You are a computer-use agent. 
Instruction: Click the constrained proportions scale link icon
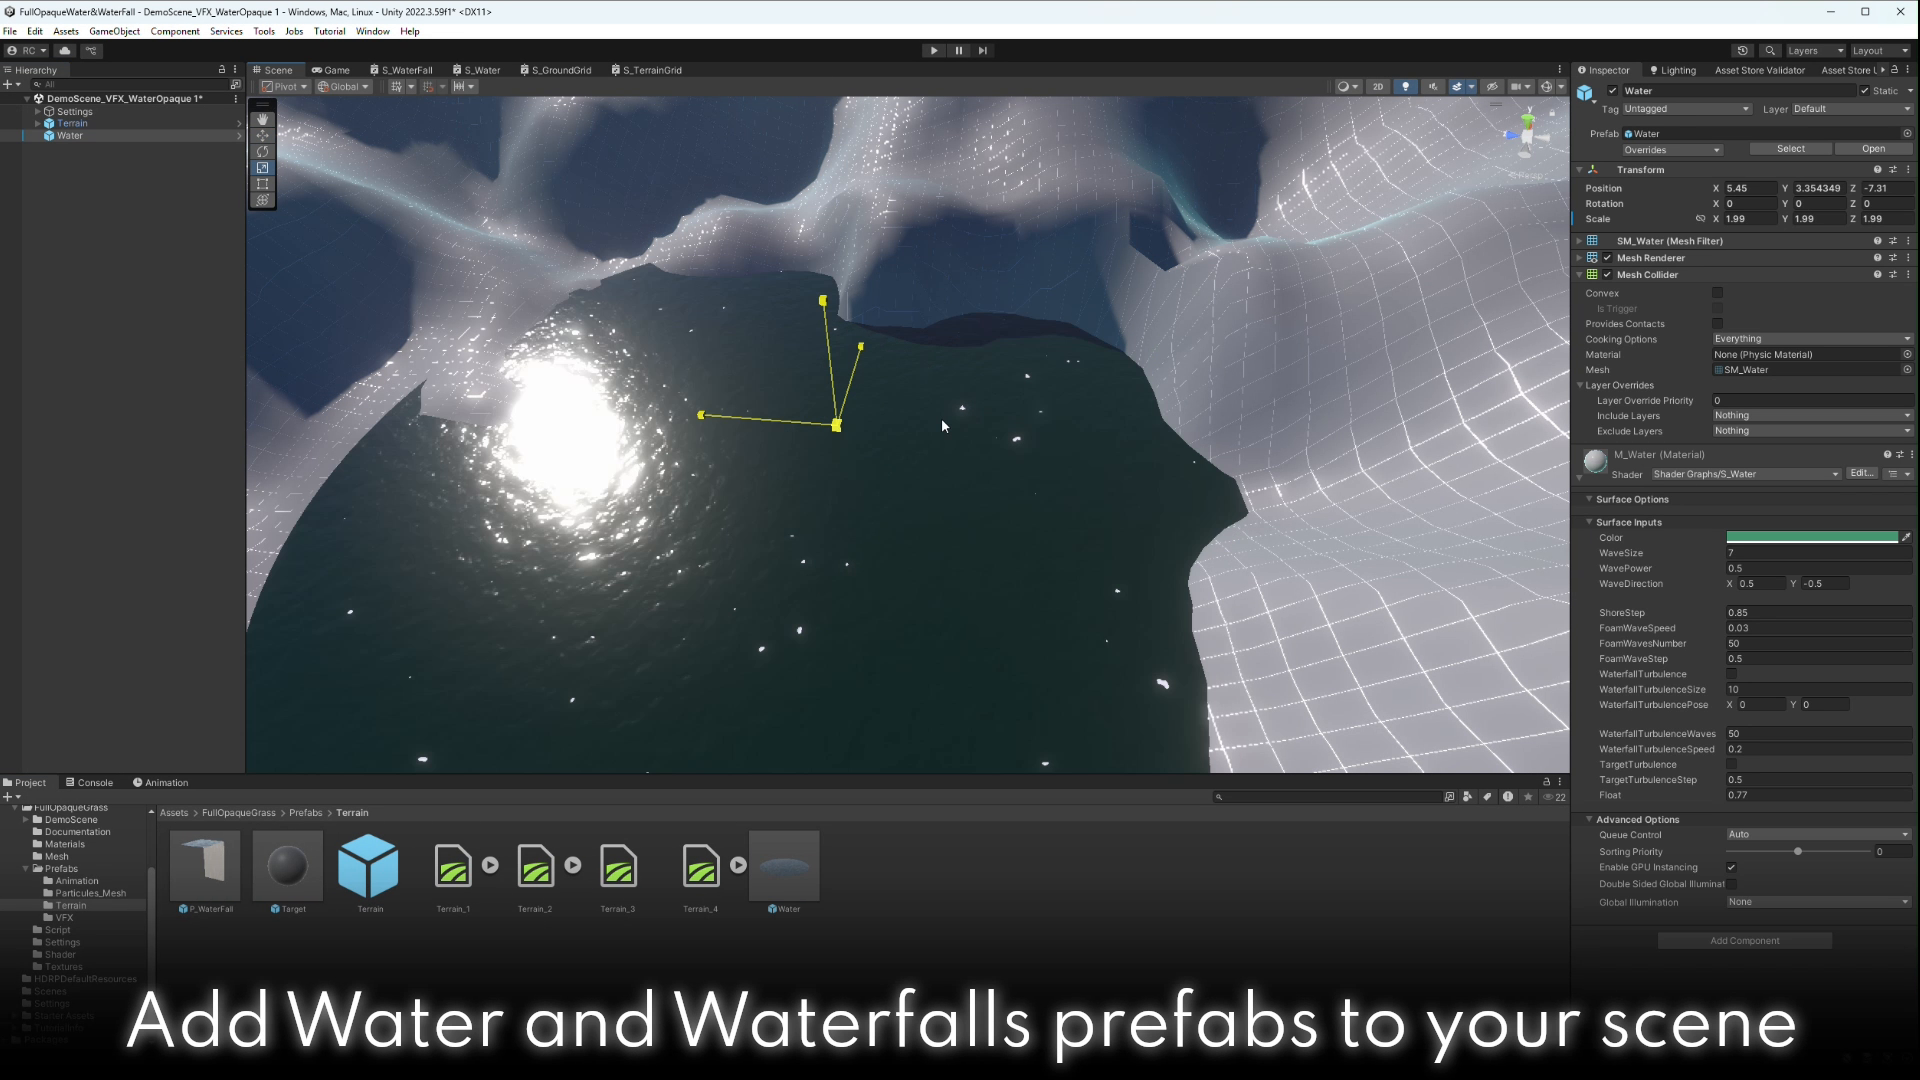click(1700, 219)
